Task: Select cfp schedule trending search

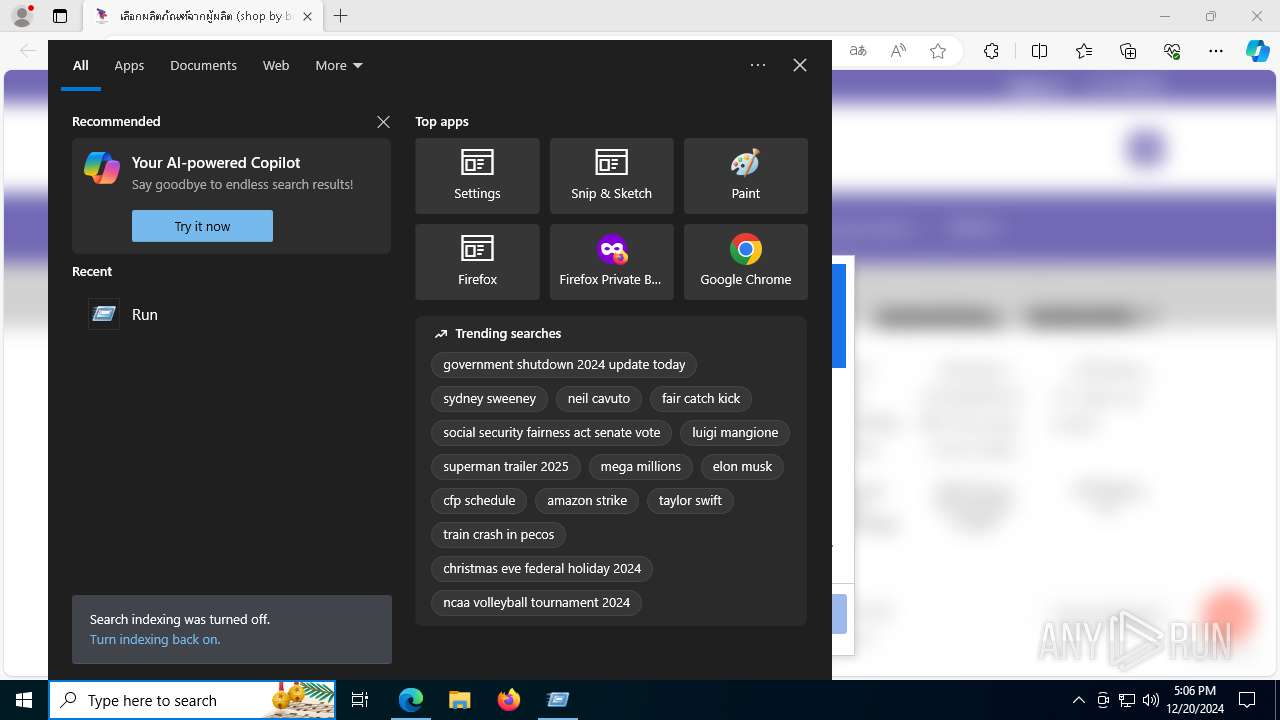Action: click(x=479, y=501)
